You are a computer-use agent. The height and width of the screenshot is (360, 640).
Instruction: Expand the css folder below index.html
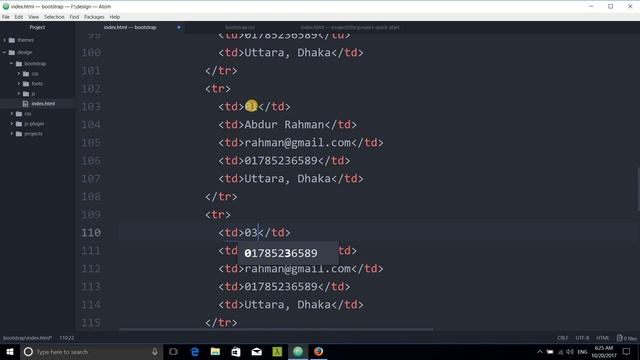(x=12, y=114)
